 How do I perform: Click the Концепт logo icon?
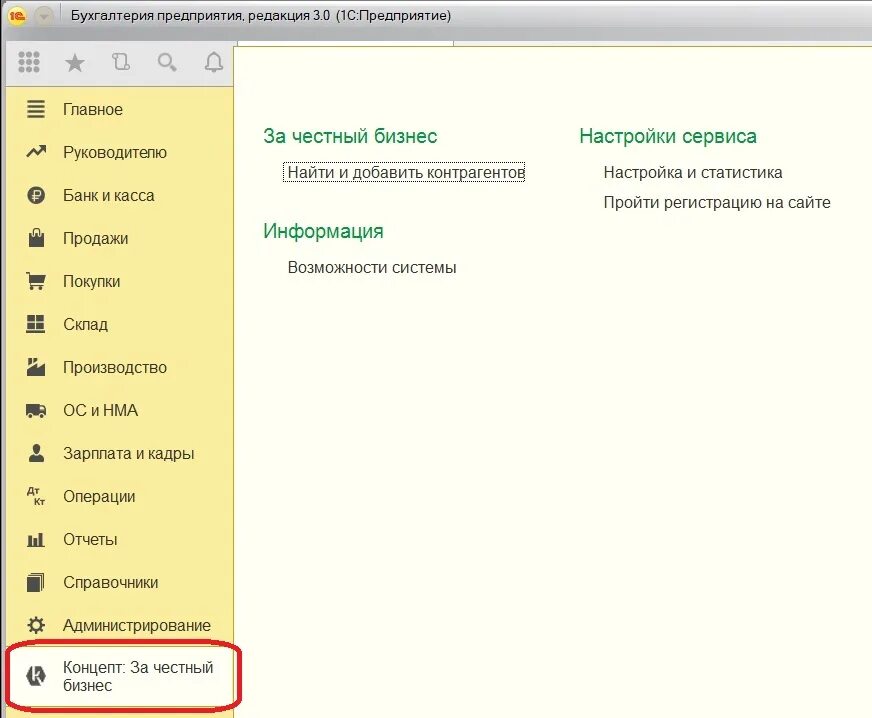36,676
